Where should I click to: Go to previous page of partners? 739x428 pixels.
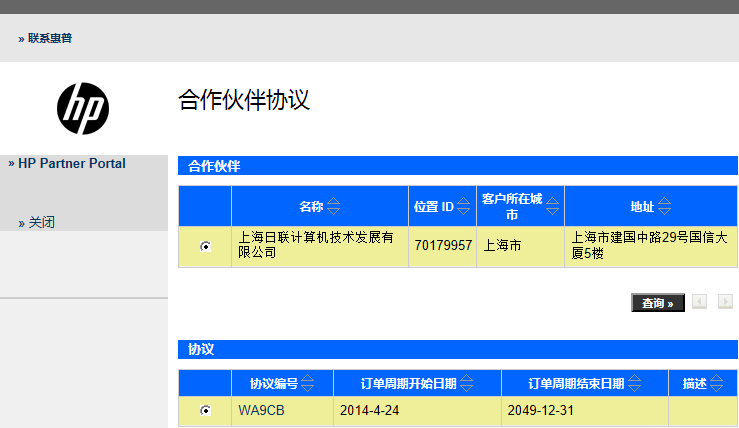[699, 301]
